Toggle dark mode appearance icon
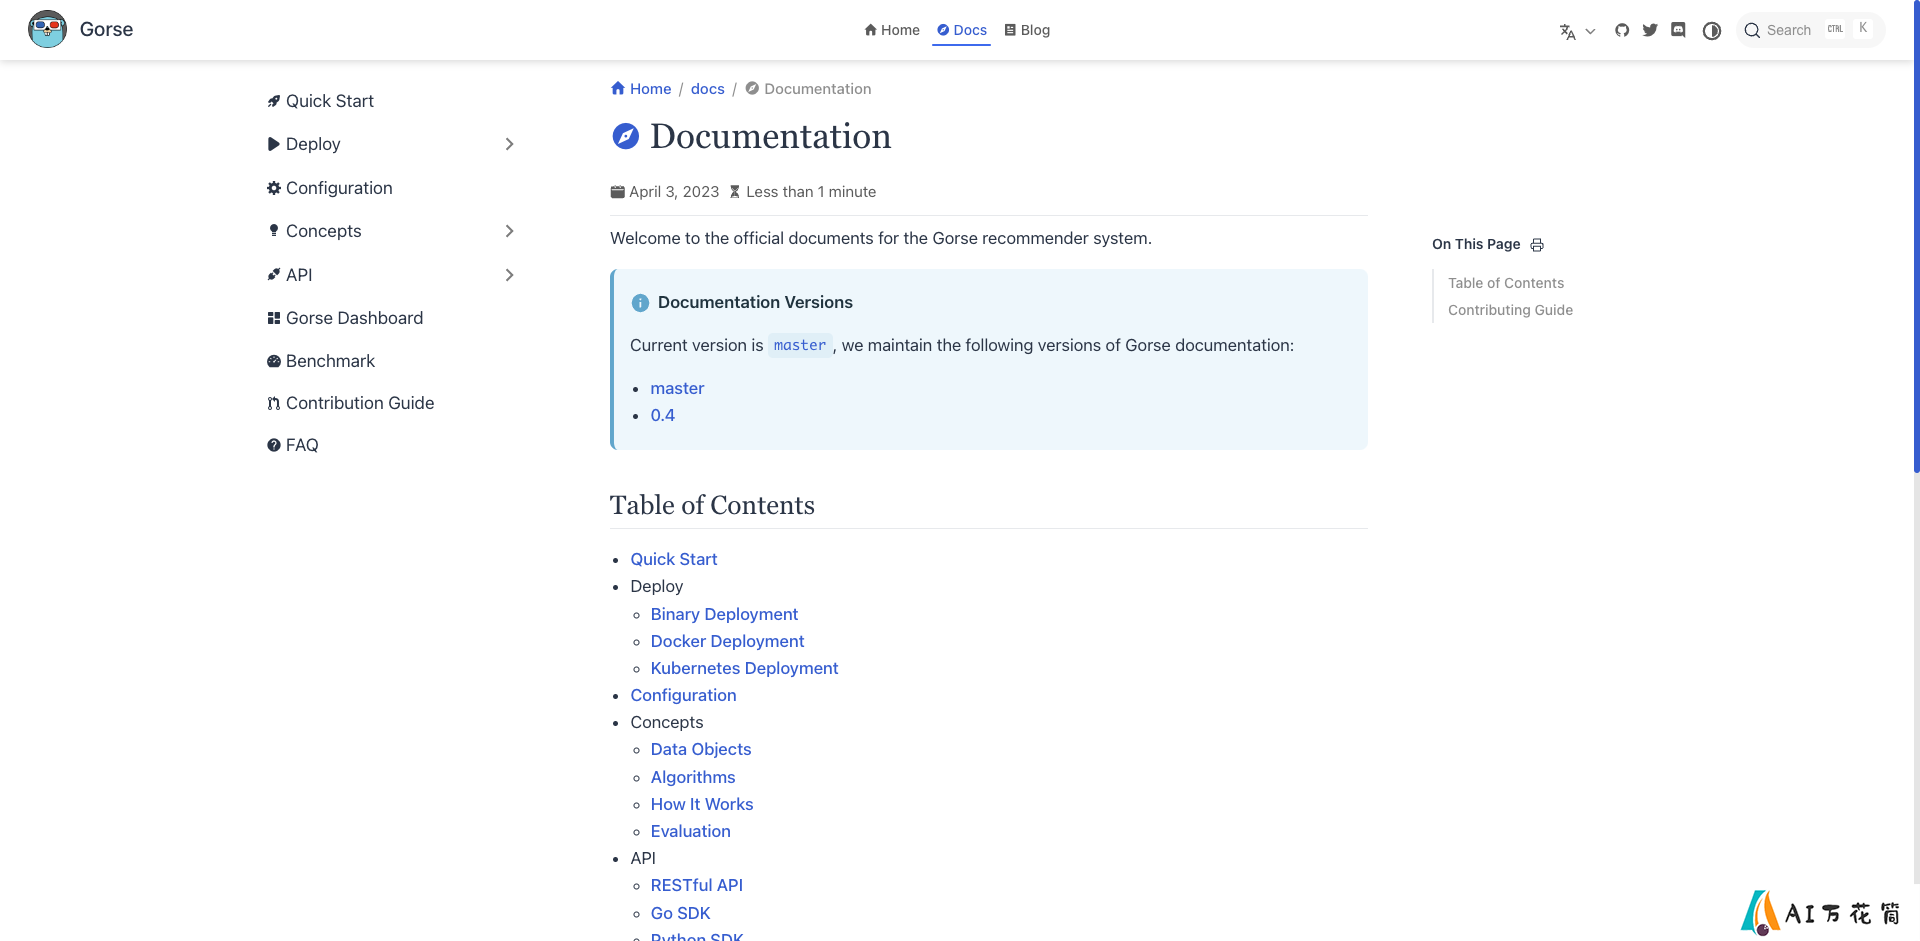 tap(1712, 31)
